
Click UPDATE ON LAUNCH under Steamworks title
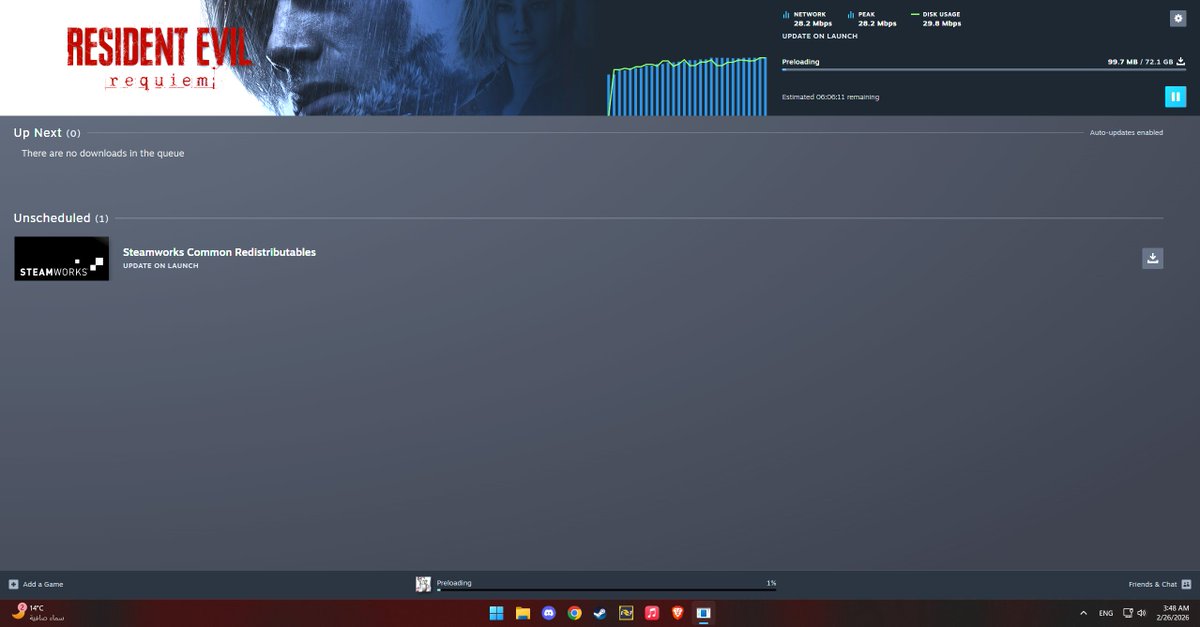(x=161, y=266)
